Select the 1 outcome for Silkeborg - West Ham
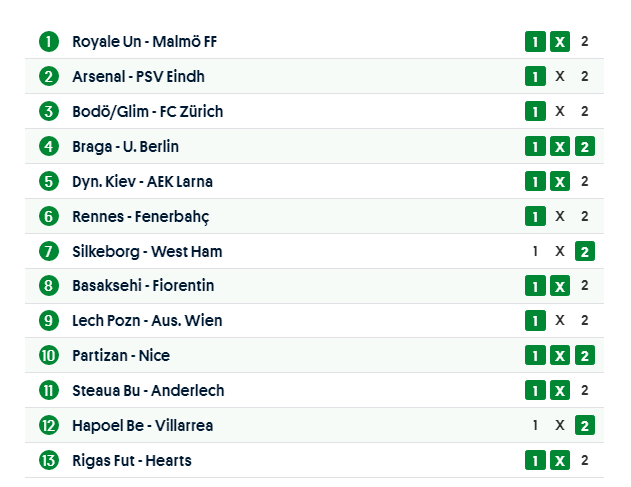Viewport: 631px width, 487px height. 535,251
